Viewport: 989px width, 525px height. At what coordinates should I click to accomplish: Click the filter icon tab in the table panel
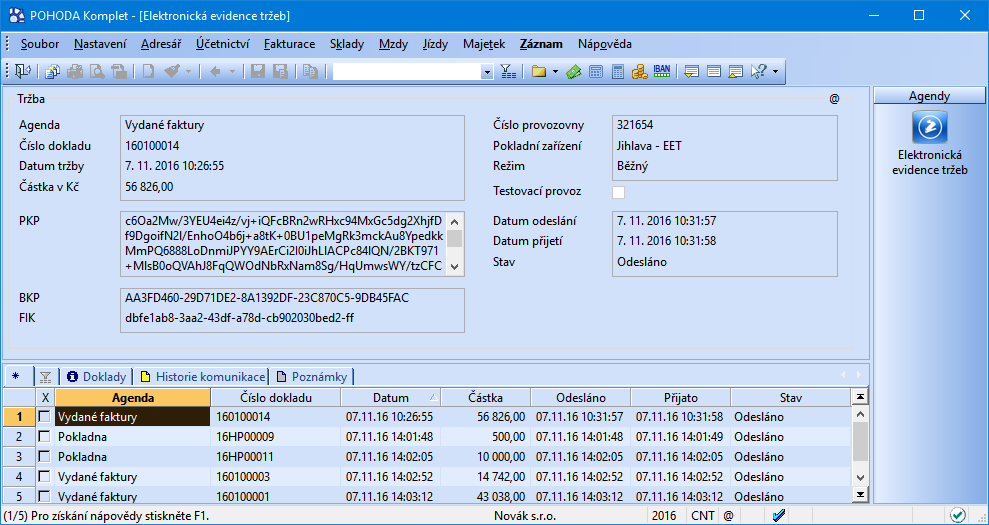pyautogui.click(x=45, y=377)
